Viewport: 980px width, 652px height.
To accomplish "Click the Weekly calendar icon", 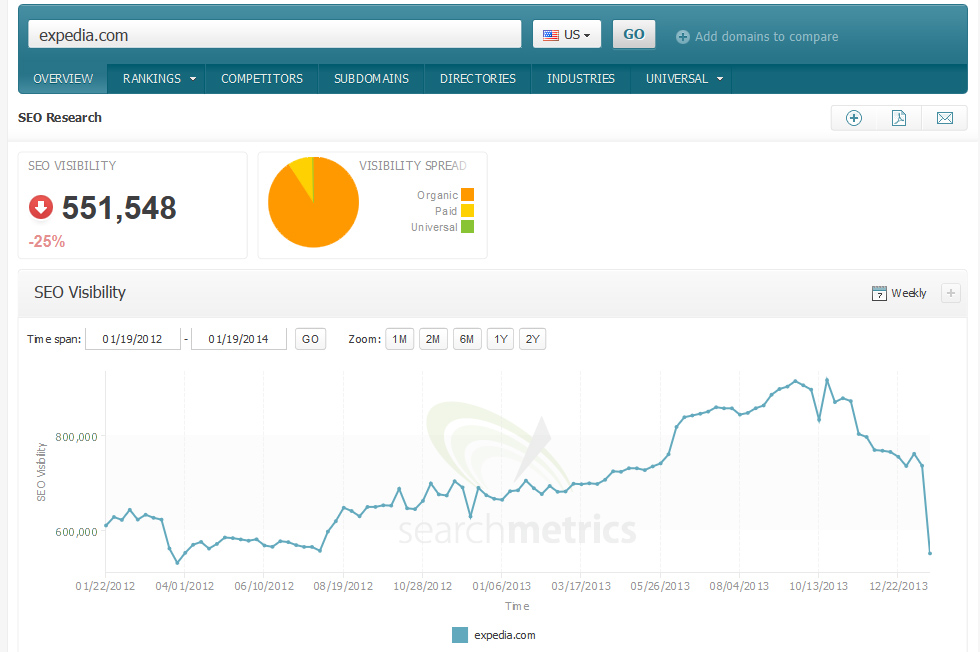I will point(879,293).
